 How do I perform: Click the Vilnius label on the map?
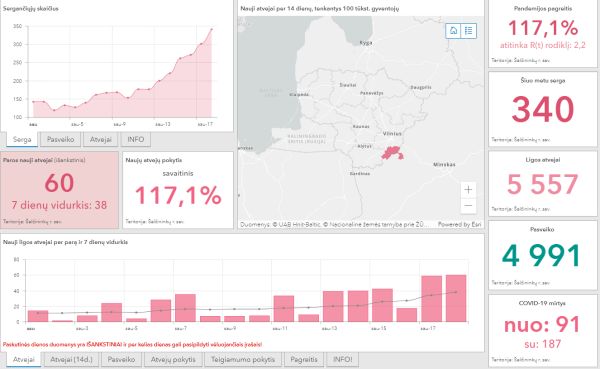click(x=392, y=134)
